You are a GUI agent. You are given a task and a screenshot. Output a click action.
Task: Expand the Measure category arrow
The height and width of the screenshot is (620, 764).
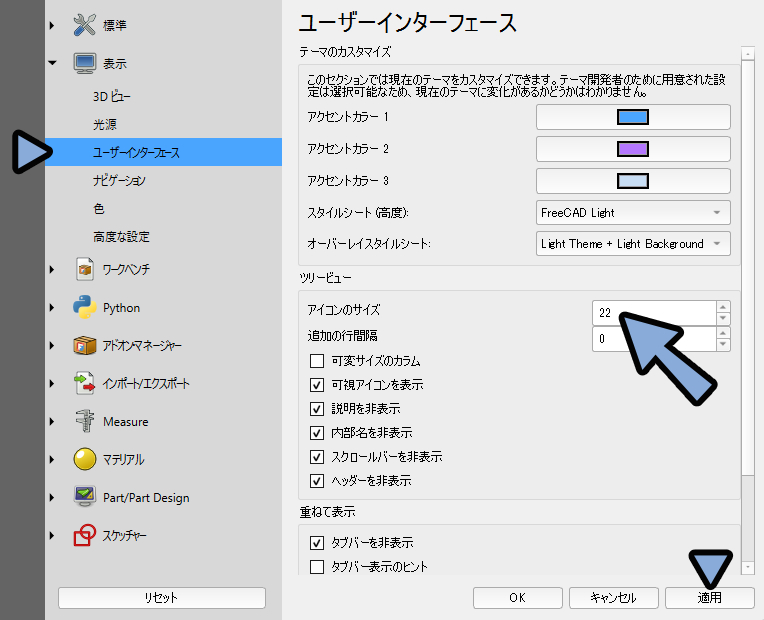52,422
